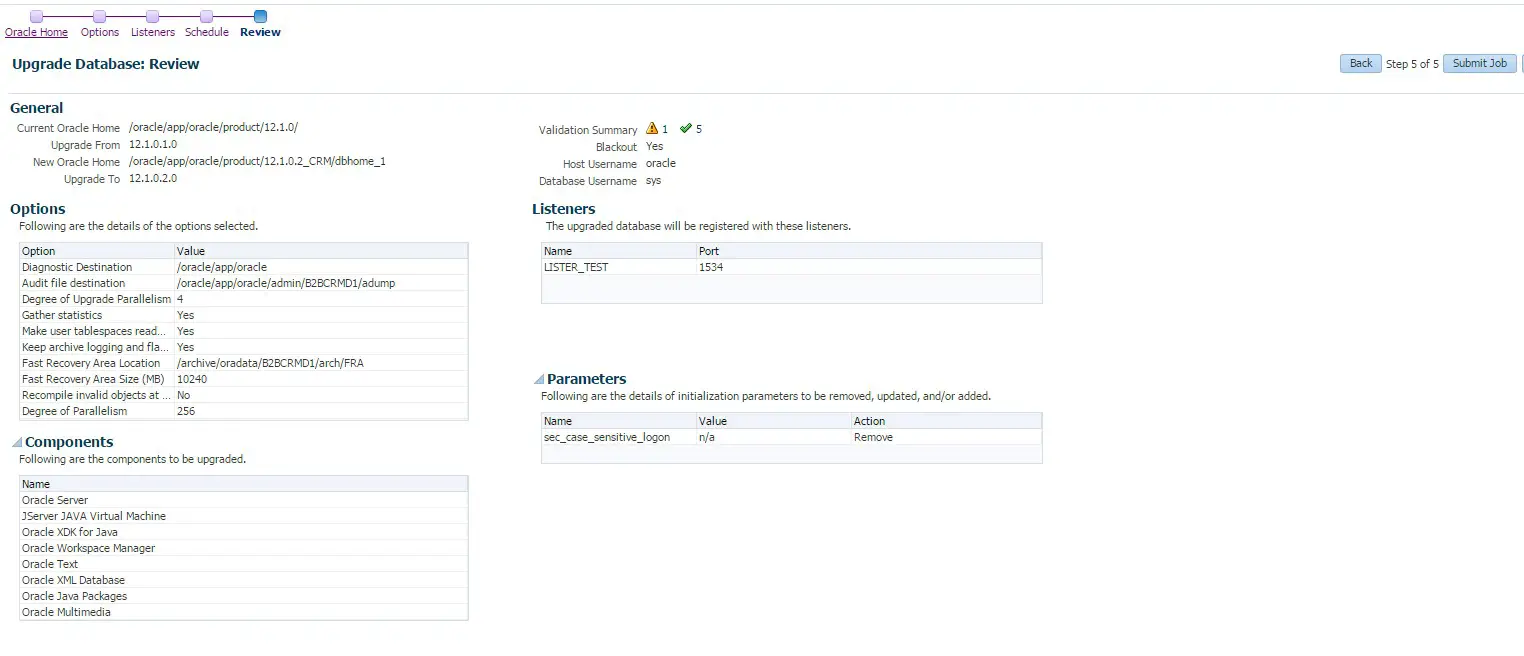The height and width of the screenshot is (656, 1524).
Task: Click the Review step marker icon
Action: 260,16
